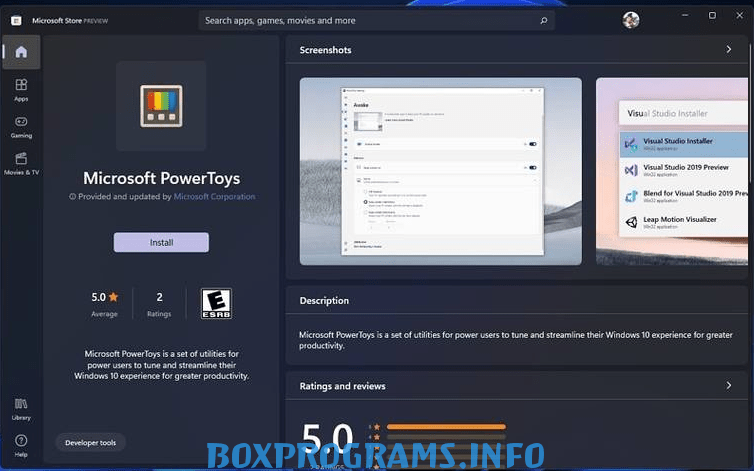Click the Microsoft Store logo icon
This screenshot has height=471, width=754.
[x=16, y=21]
